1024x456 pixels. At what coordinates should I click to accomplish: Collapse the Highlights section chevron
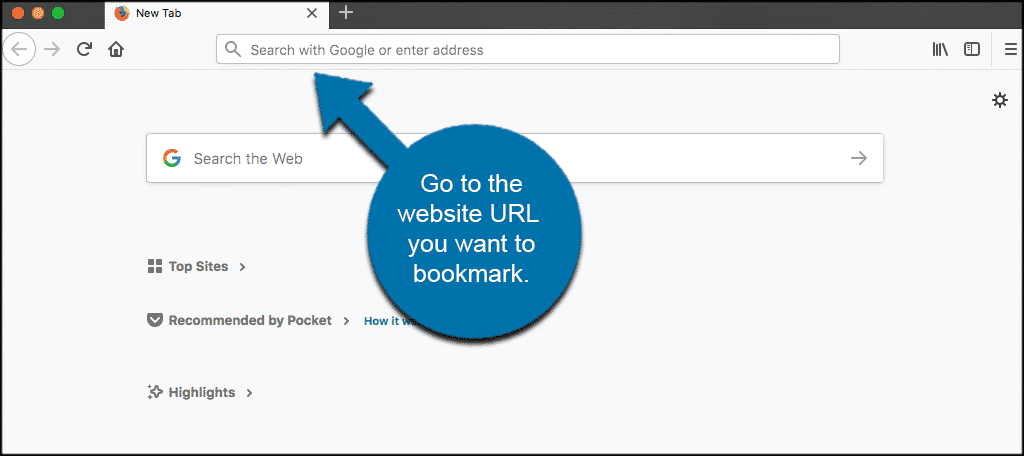[x=249, y=393]
